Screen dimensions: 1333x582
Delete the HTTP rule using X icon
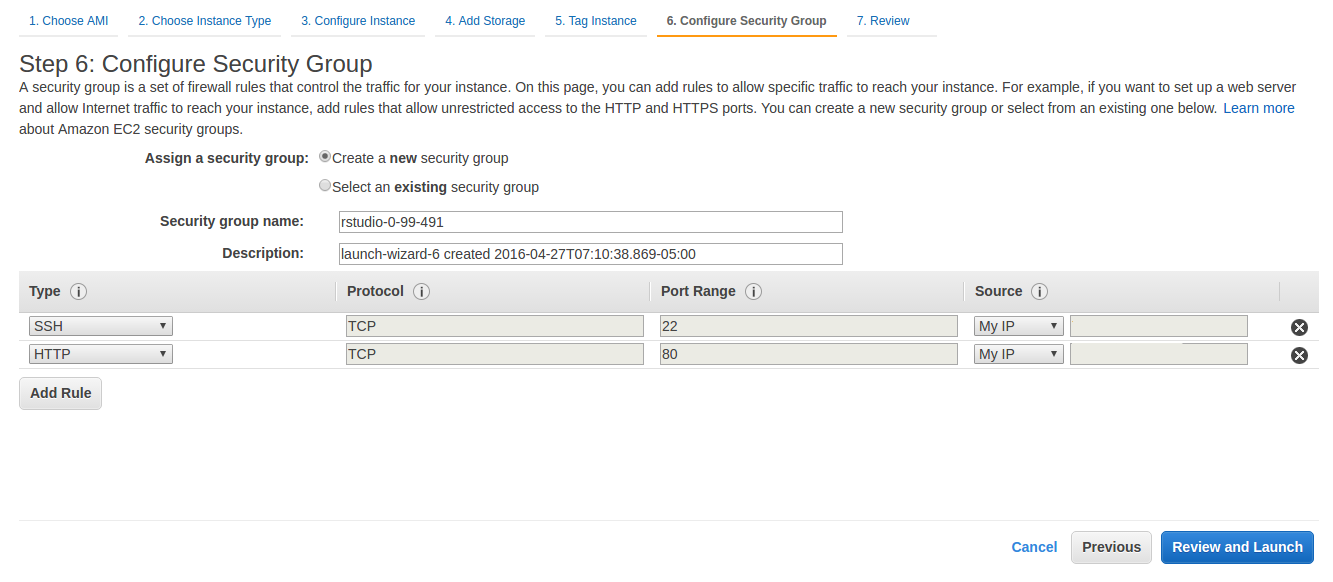1299,355
